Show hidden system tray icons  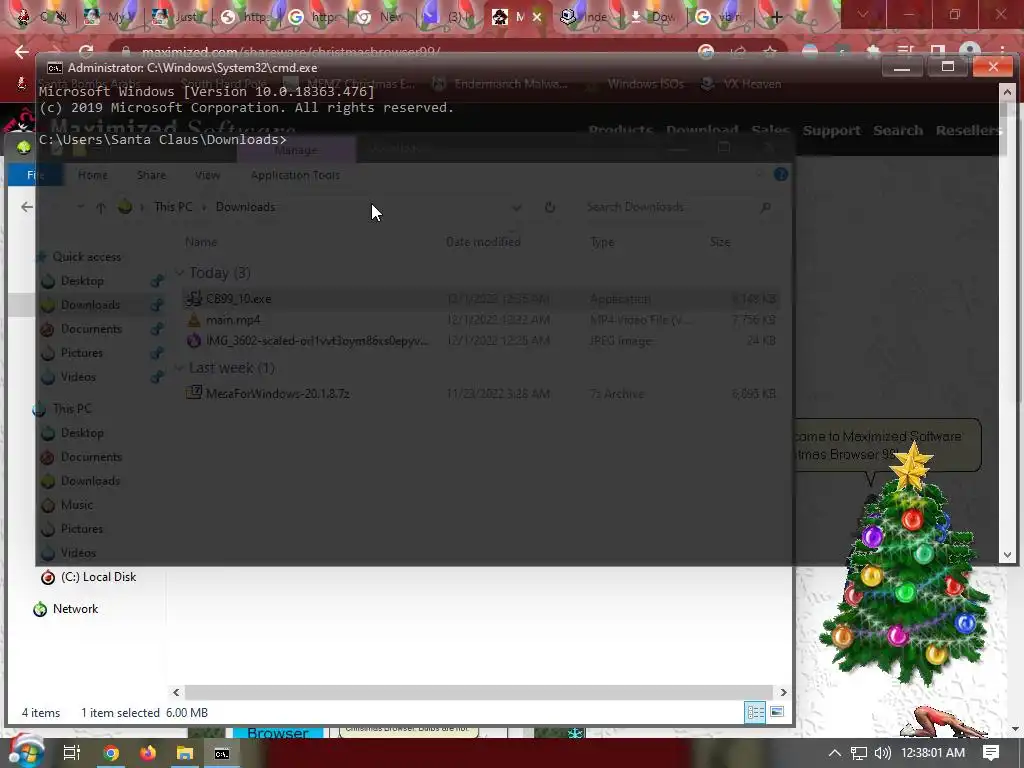click(x=834, y=753)
